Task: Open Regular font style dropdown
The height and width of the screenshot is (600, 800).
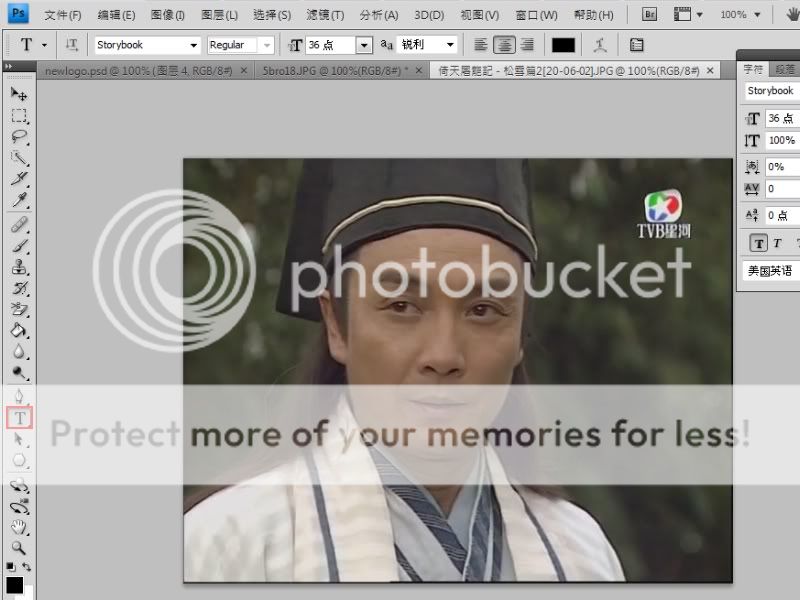Action: click(x=266, y=45)
